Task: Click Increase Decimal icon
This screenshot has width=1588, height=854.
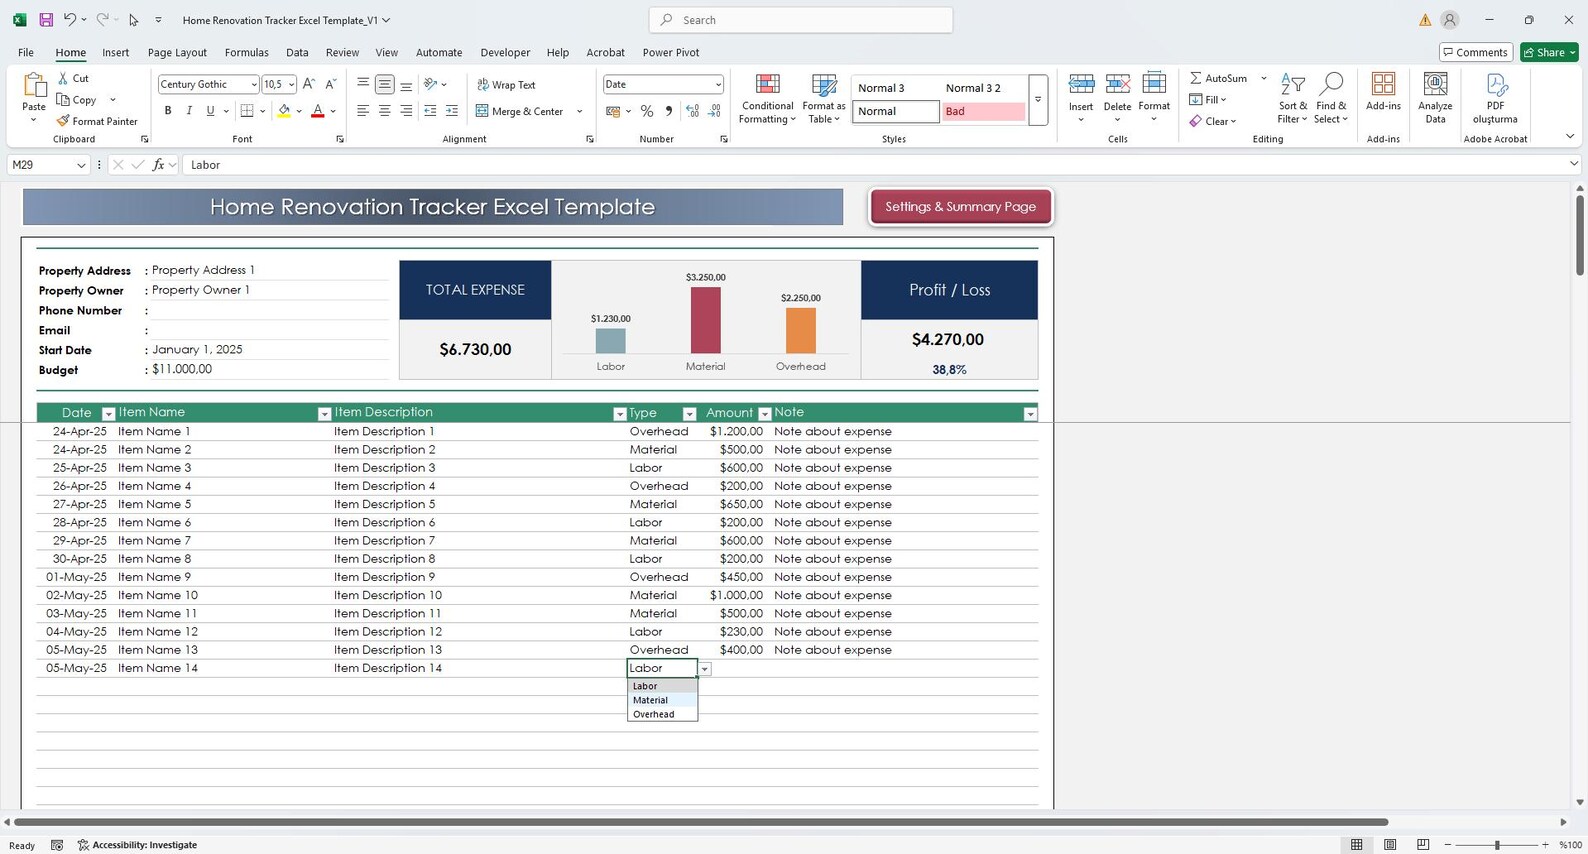Action: 692,111
